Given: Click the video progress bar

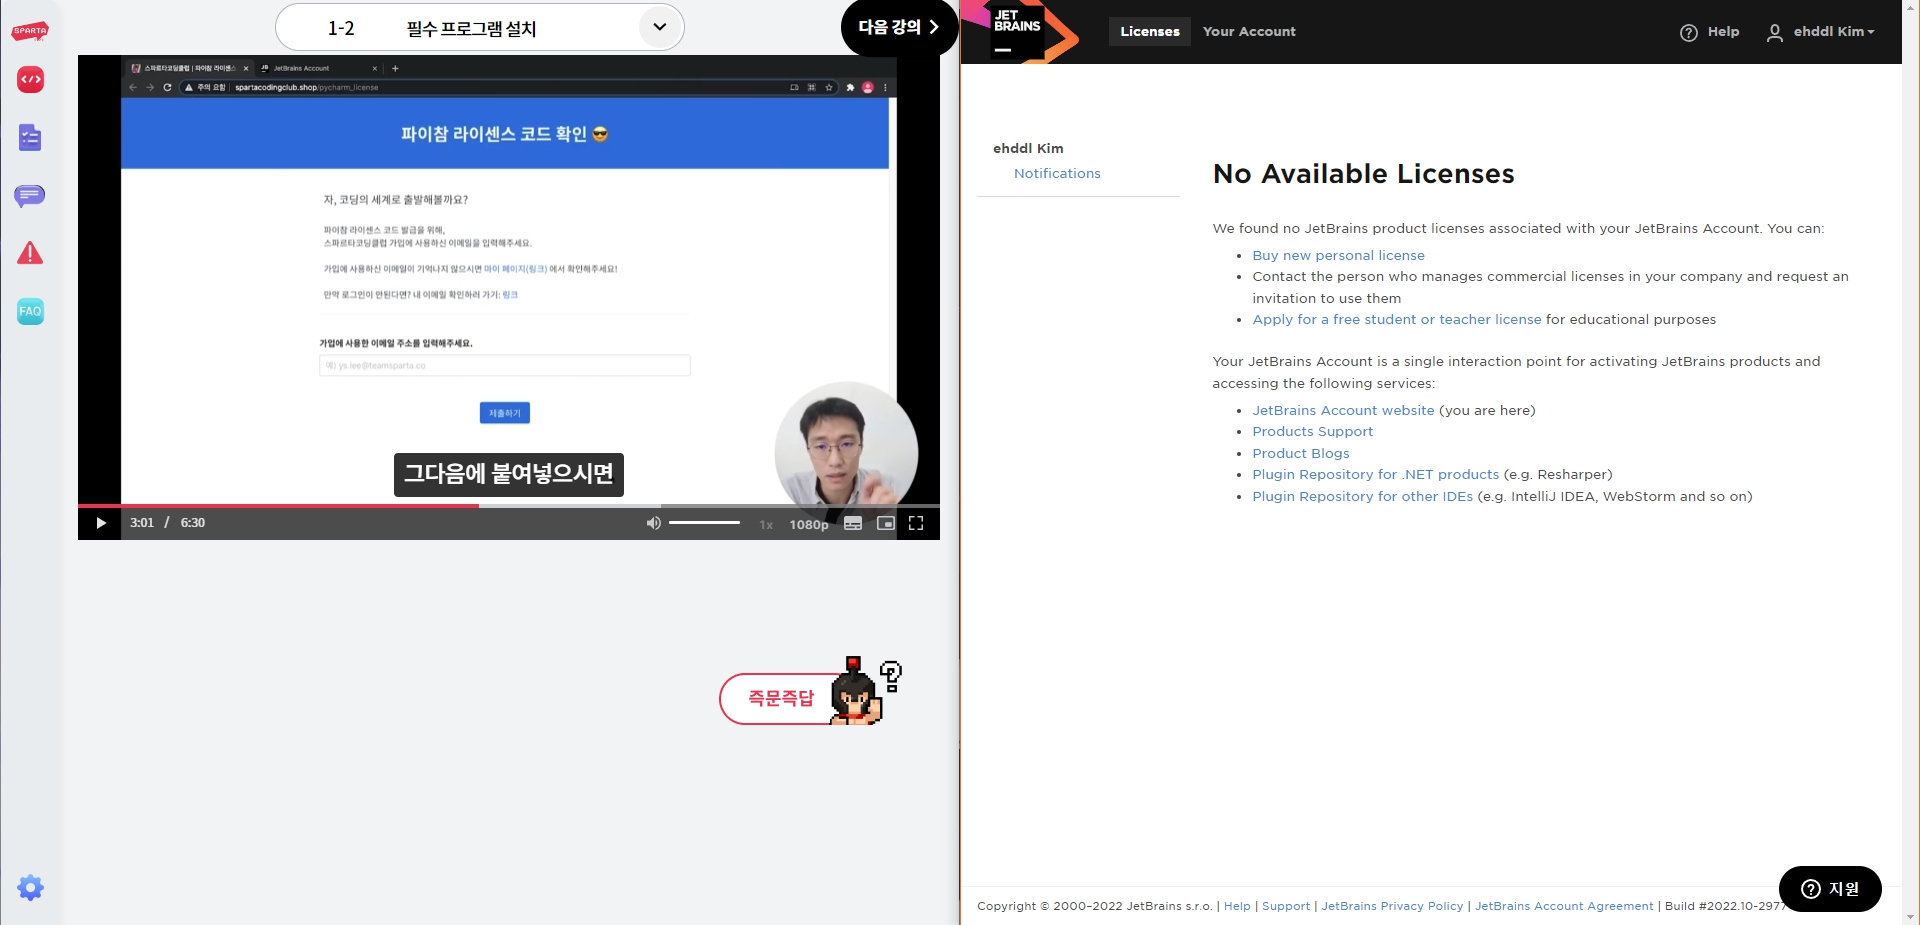Looking at the screenshot, I should (x=509, y=506).
